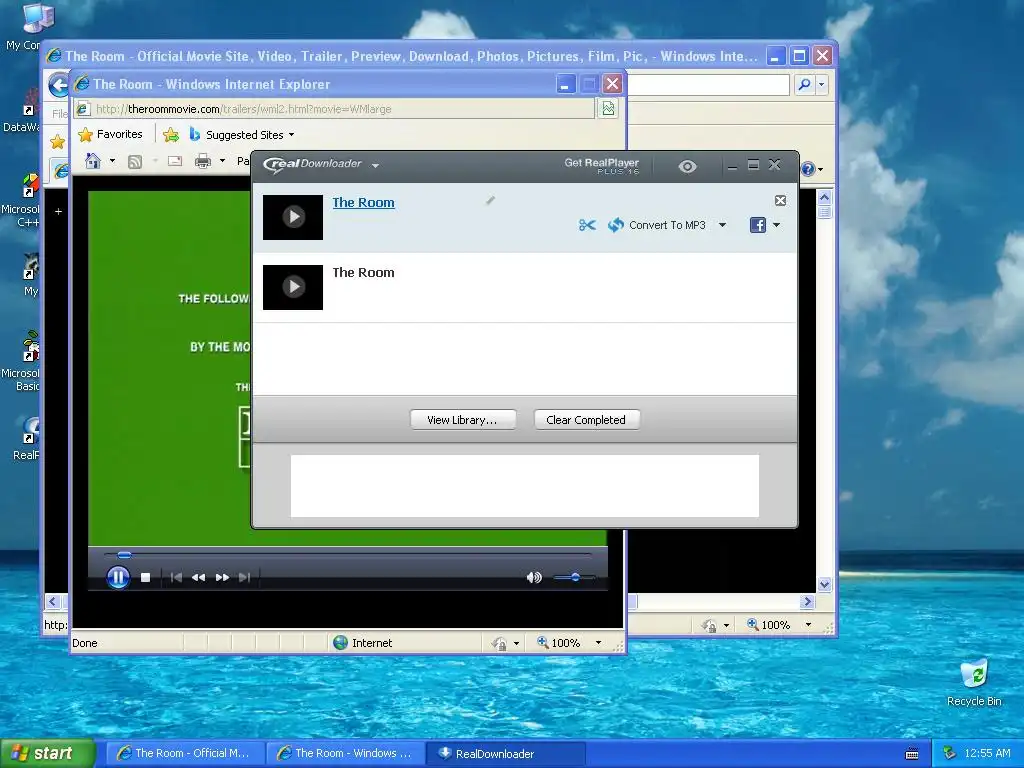
Task: Click vertical scrollbar up arrow in rear IE
Action: pos(824,197)
